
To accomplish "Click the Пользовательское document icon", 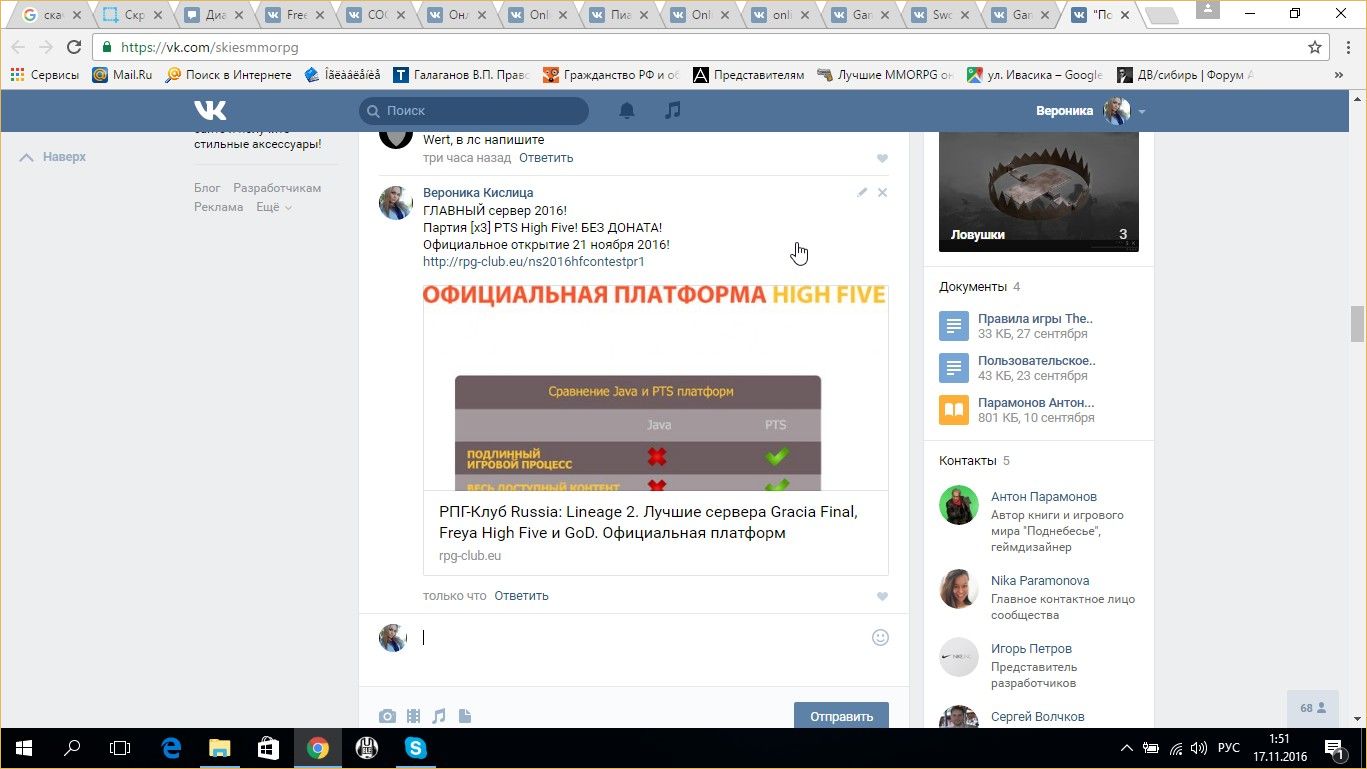I will (x=954, y=368).
